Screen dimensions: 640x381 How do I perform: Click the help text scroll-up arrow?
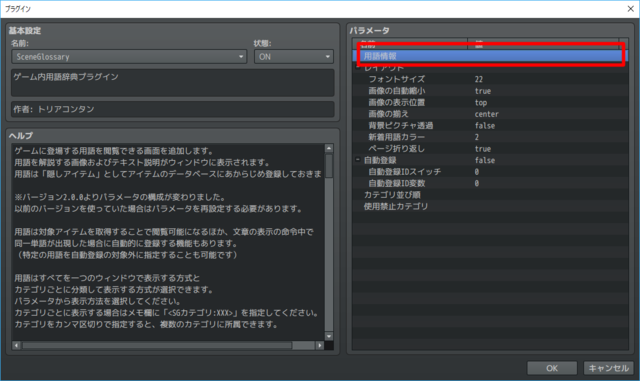pos(329,148)
